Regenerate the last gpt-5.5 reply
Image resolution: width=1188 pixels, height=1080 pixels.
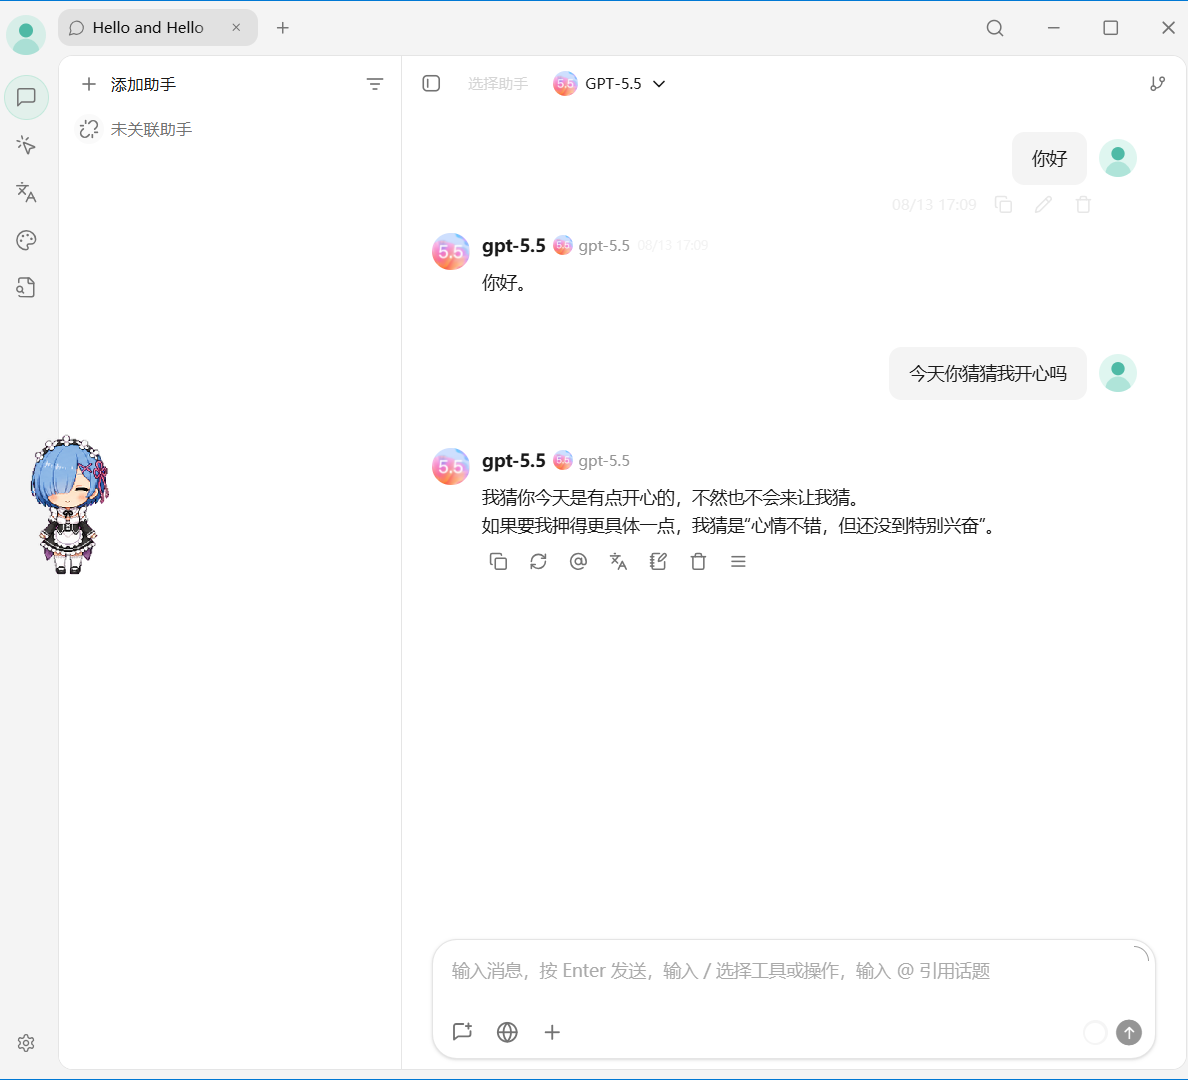[x=538, y=562]
